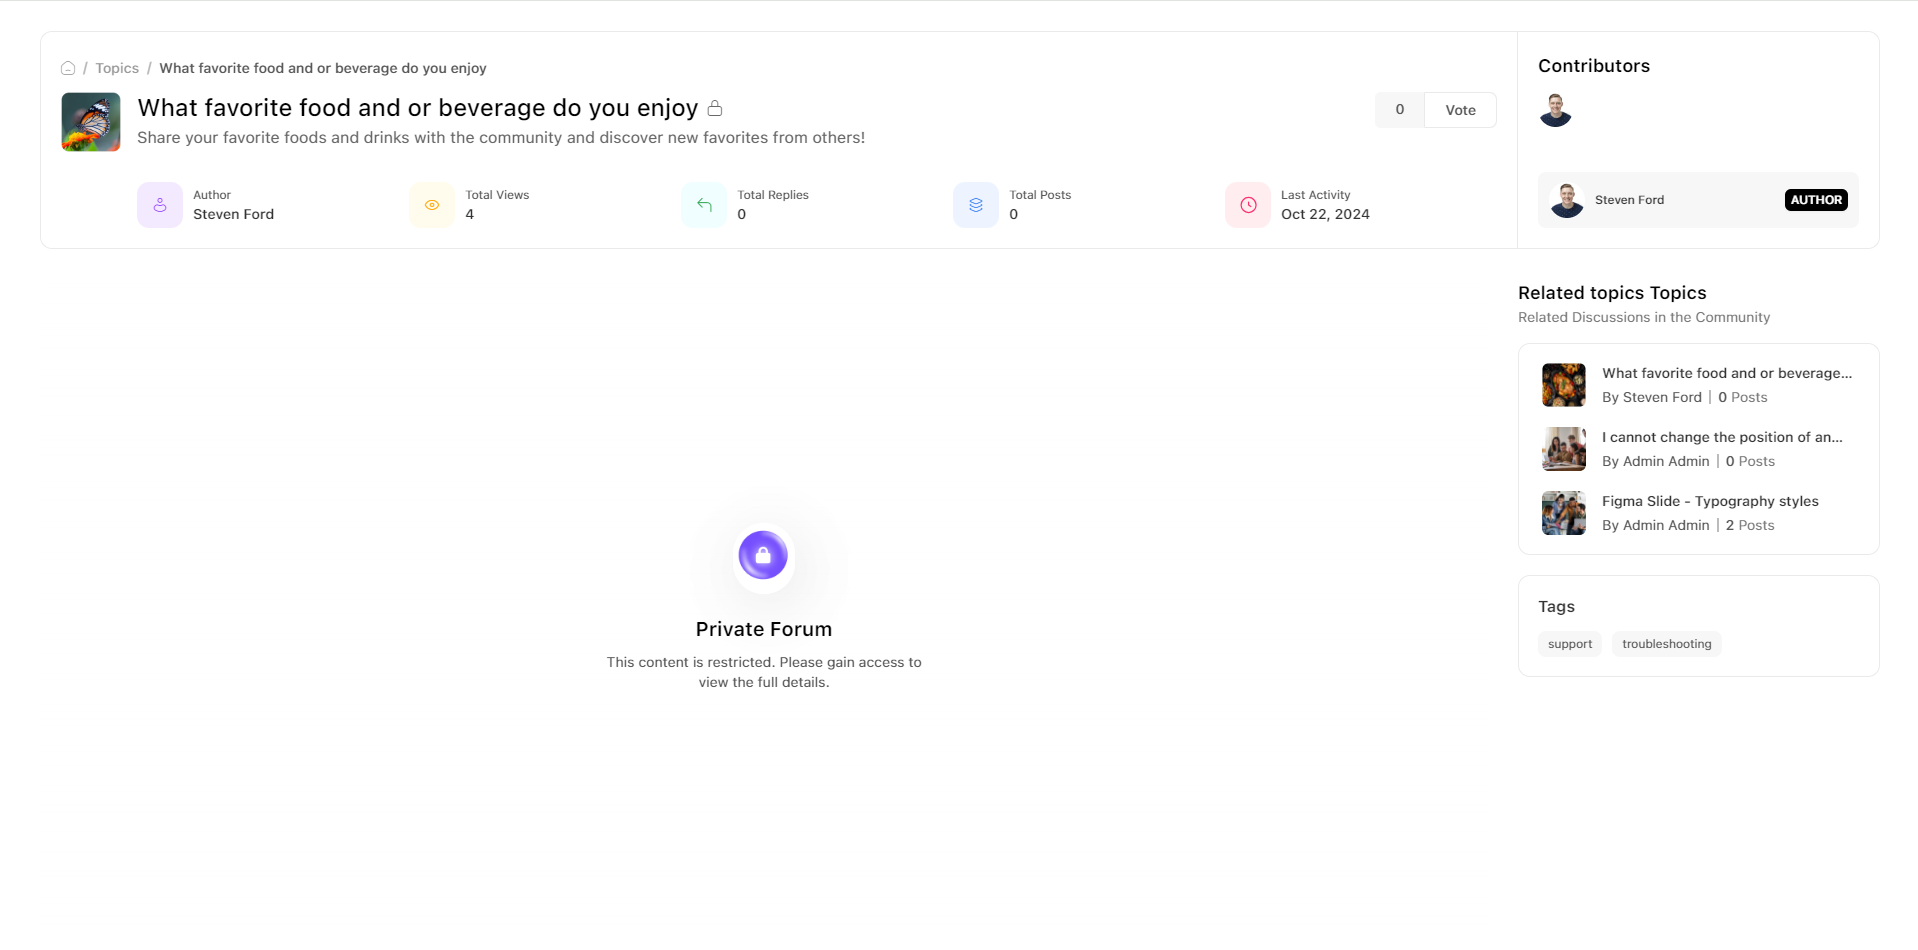The height and width of the screenshot is (950, 1918).
Task: Click the padlock icon next to topic title
Action: [x=715, y=108]
